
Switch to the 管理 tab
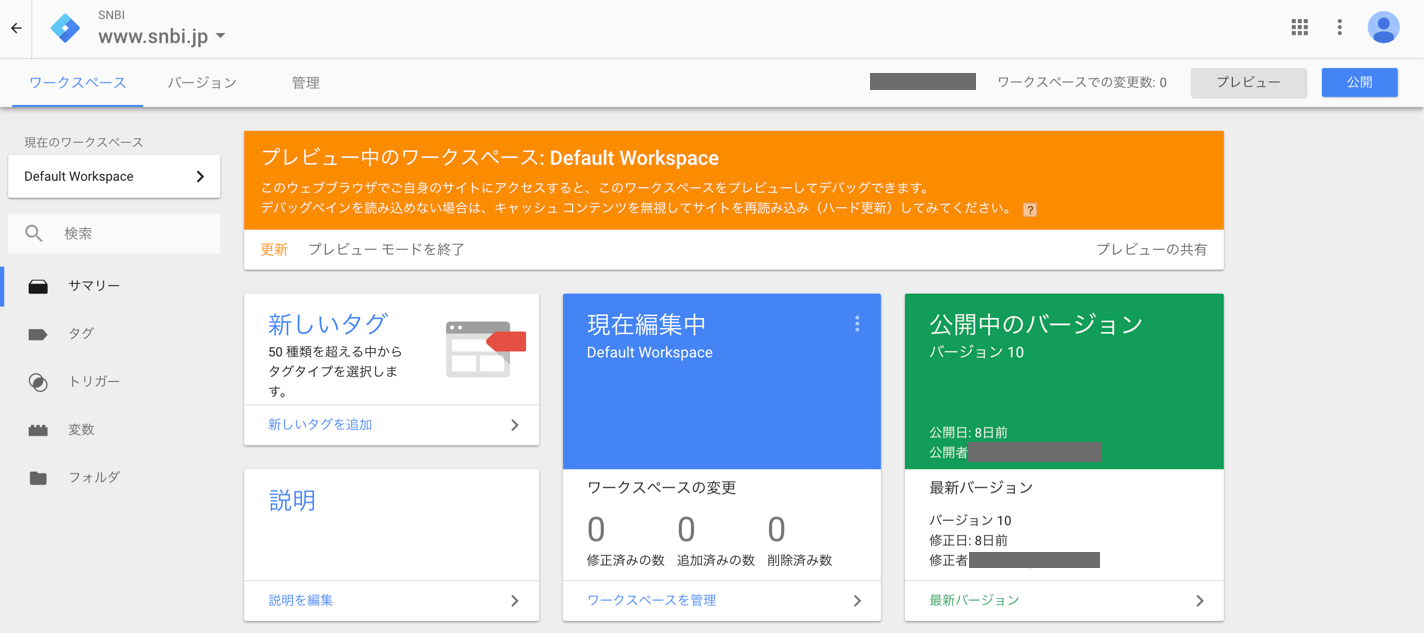(306, 83)
